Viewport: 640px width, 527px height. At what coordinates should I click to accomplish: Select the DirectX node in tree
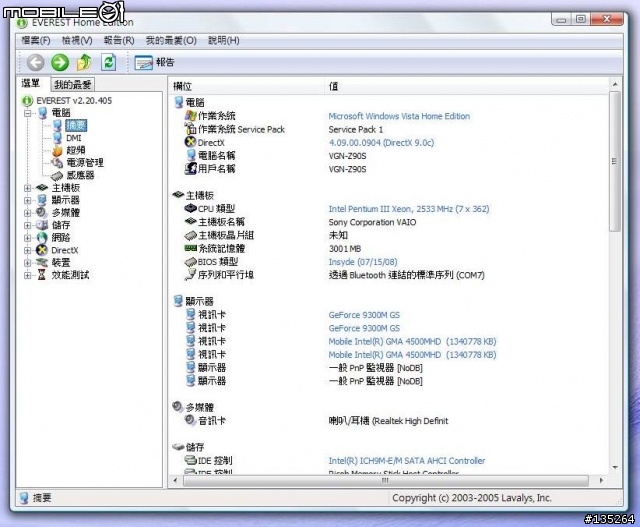click(64, 250)
